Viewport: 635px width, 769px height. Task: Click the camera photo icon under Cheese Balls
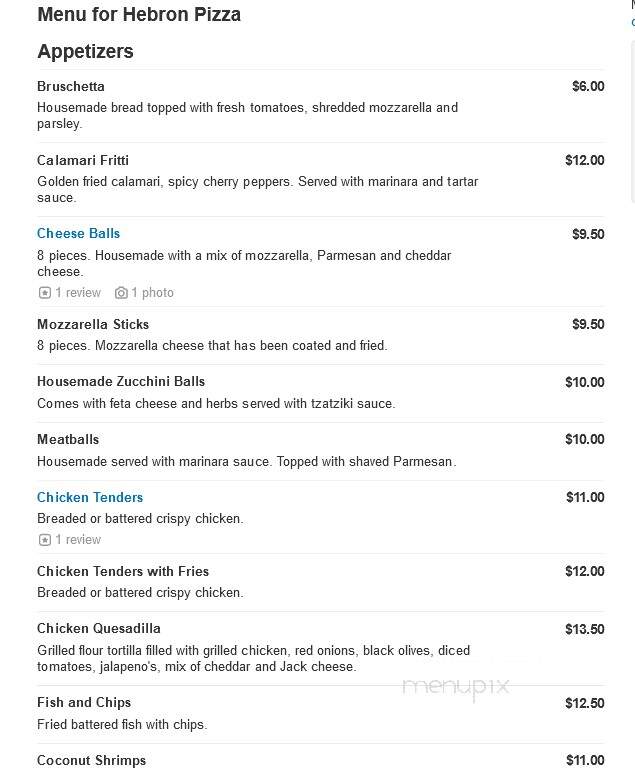coord(121,293)
